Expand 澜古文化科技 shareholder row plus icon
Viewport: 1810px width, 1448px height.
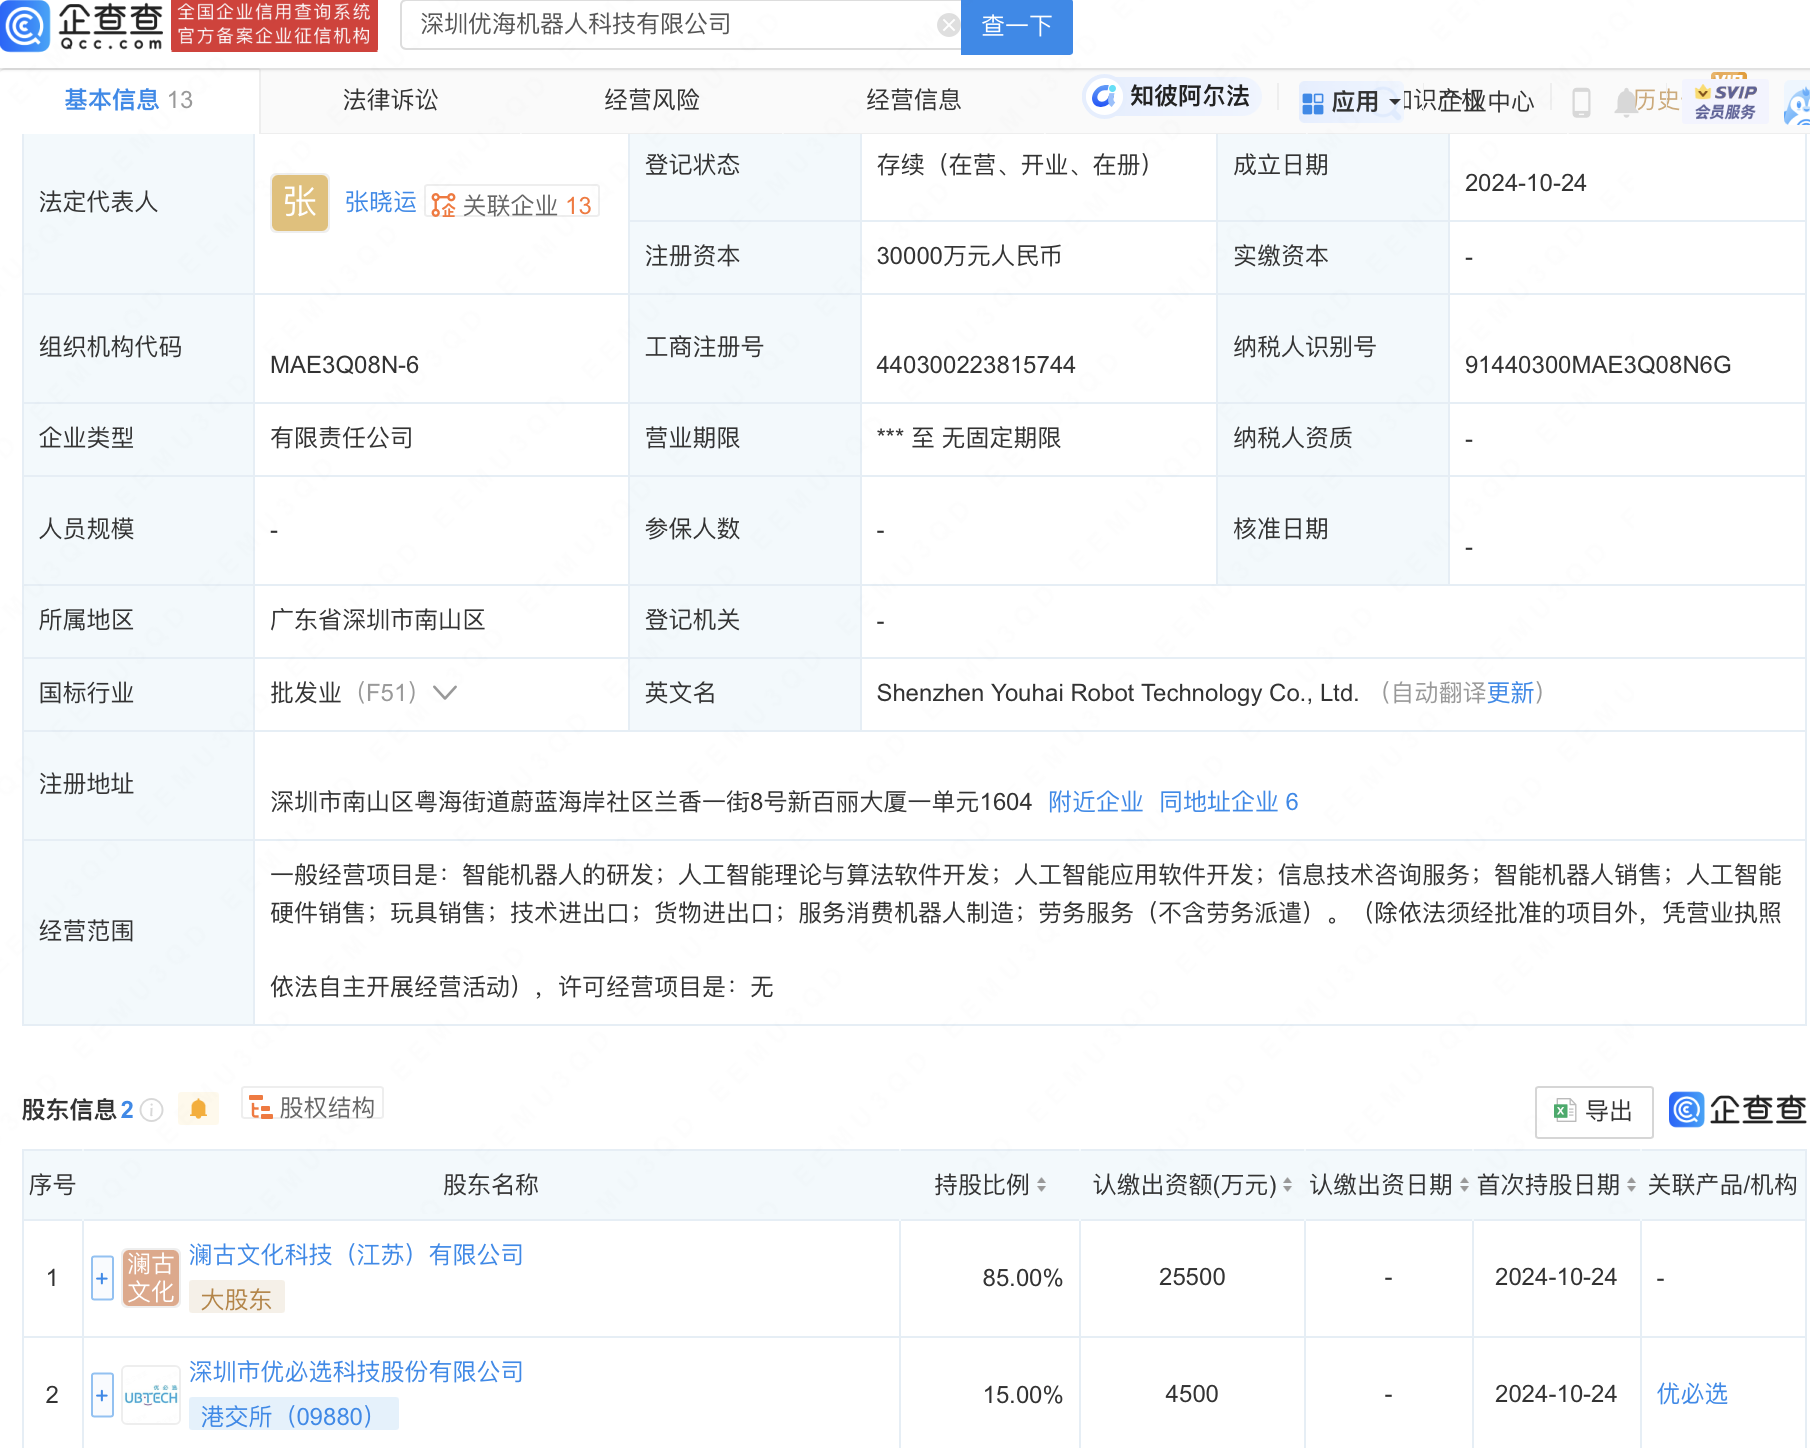pos(101,1278)
